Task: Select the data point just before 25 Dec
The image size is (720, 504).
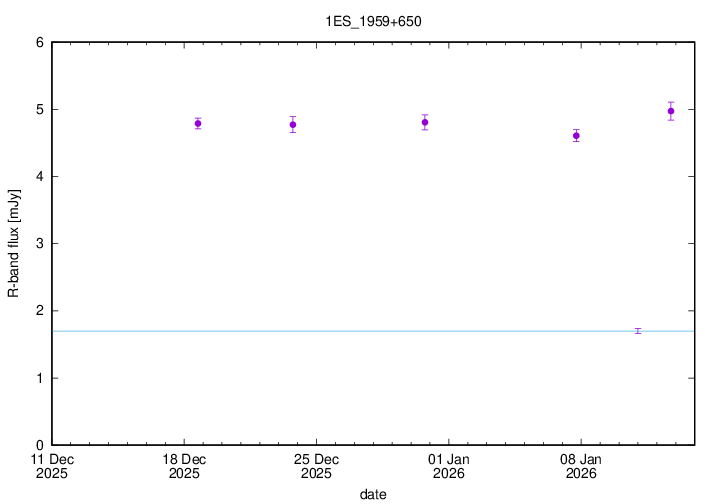Action: pyautogui.click(x=293, y=125)
